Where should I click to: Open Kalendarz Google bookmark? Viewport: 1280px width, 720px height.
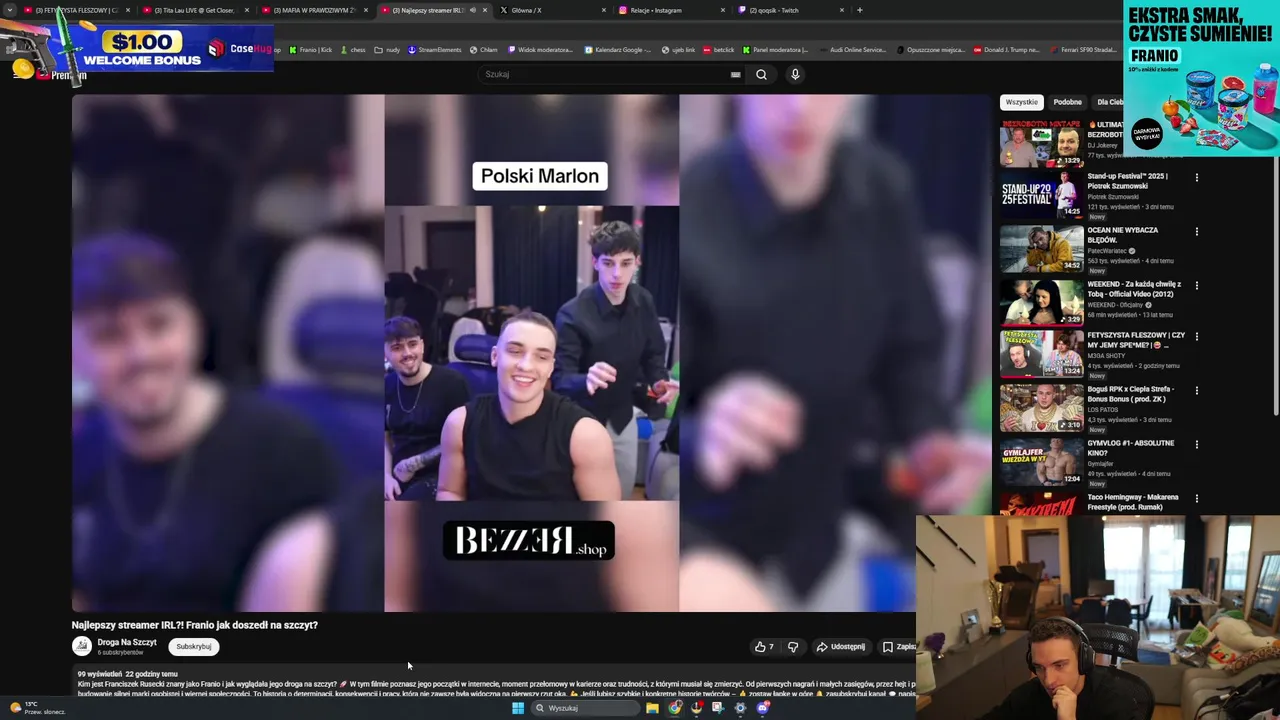618,49
